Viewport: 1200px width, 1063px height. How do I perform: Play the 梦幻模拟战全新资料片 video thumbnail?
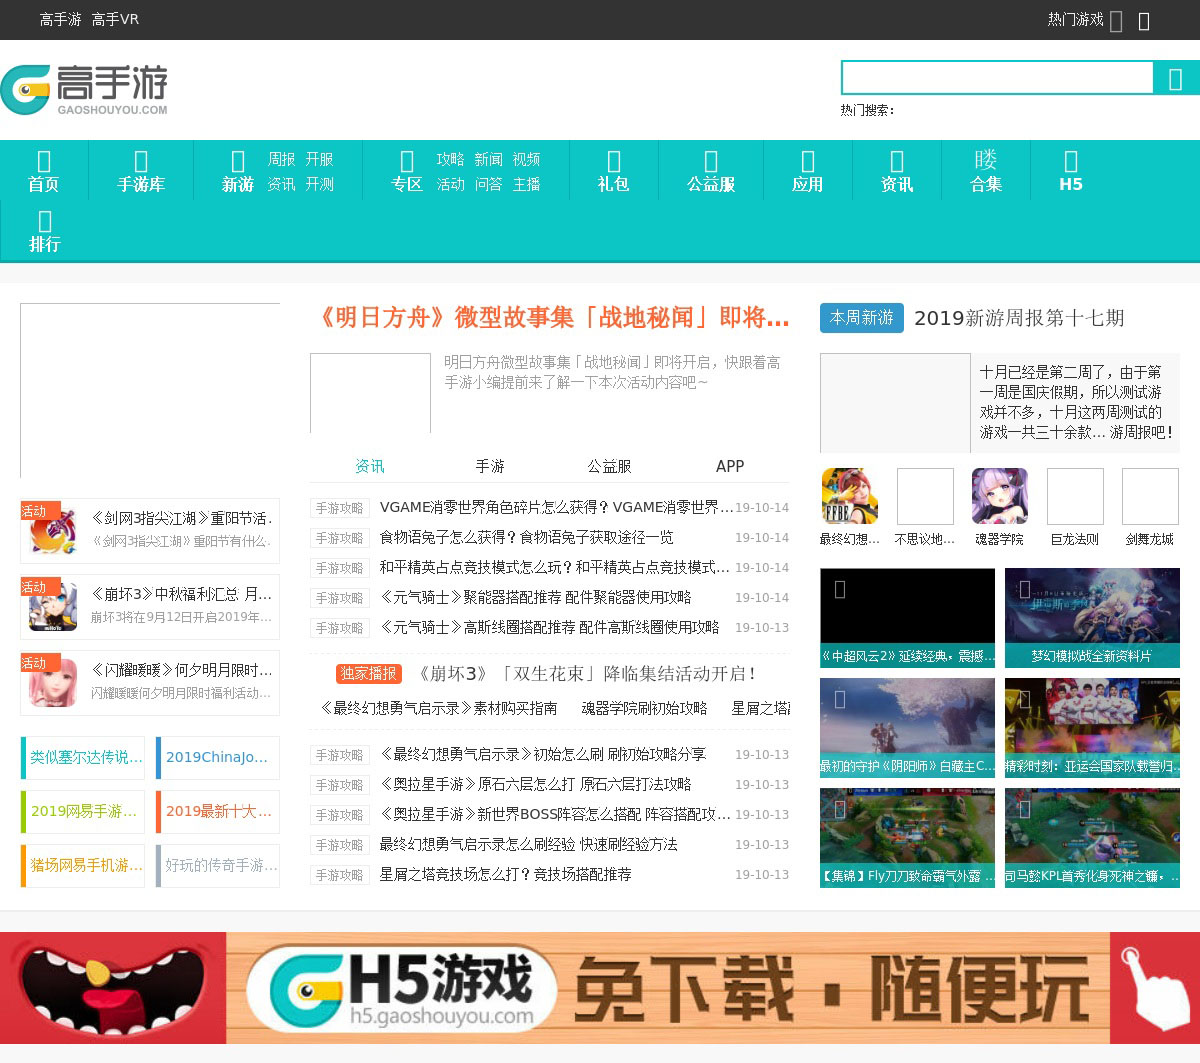(x=1092, y=617)
